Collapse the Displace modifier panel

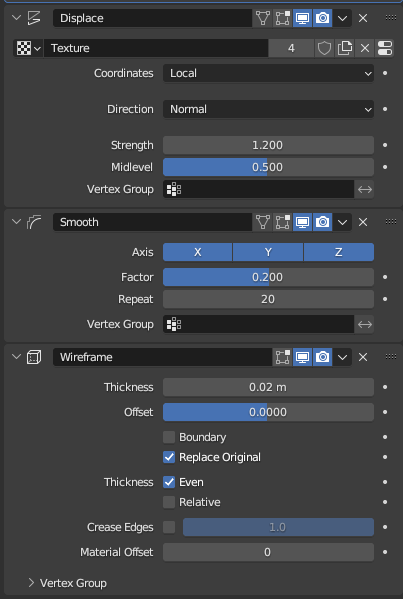[x=16, y=18]
